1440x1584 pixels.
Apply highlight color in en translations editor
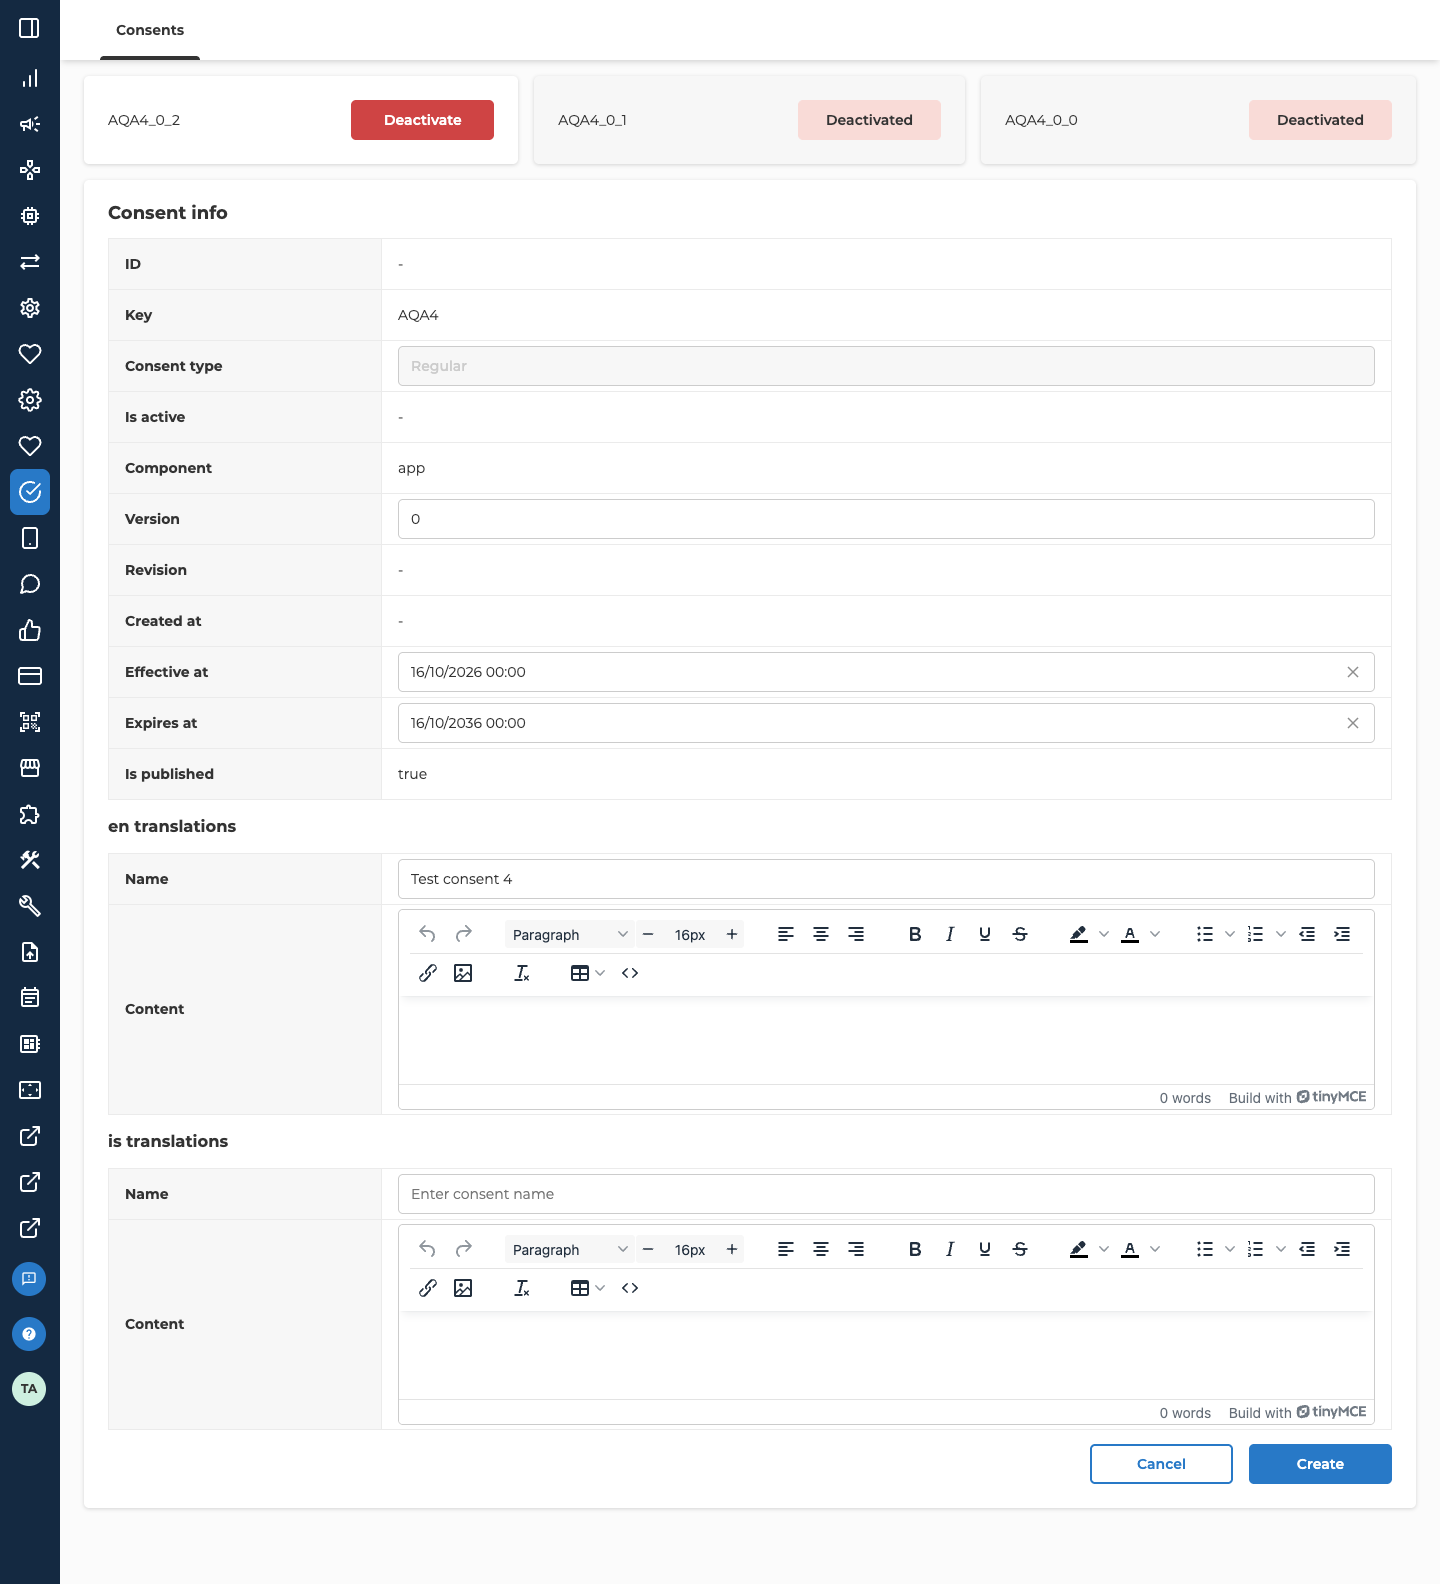[1079, 934]
